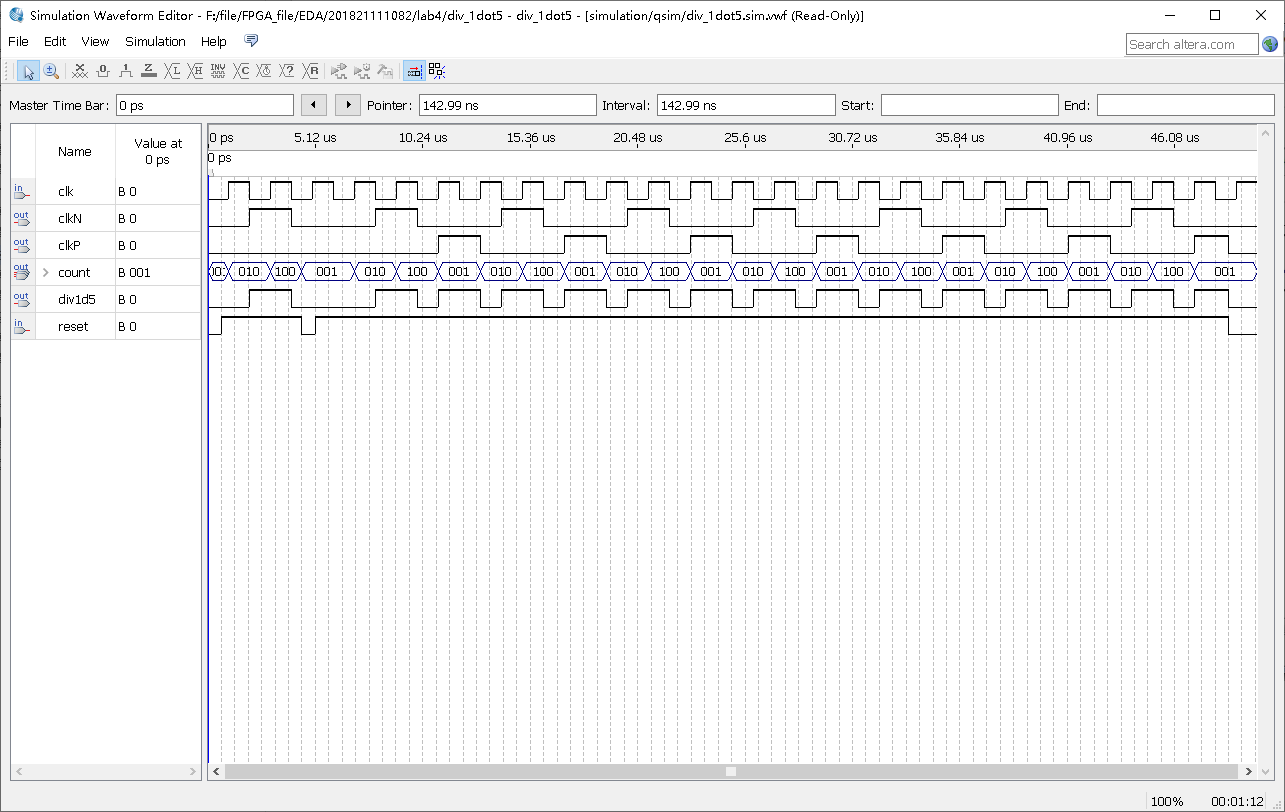Screen dimensions: 1285x812
Task: Click the Invert (INV) icon
Action: [218, 71]
